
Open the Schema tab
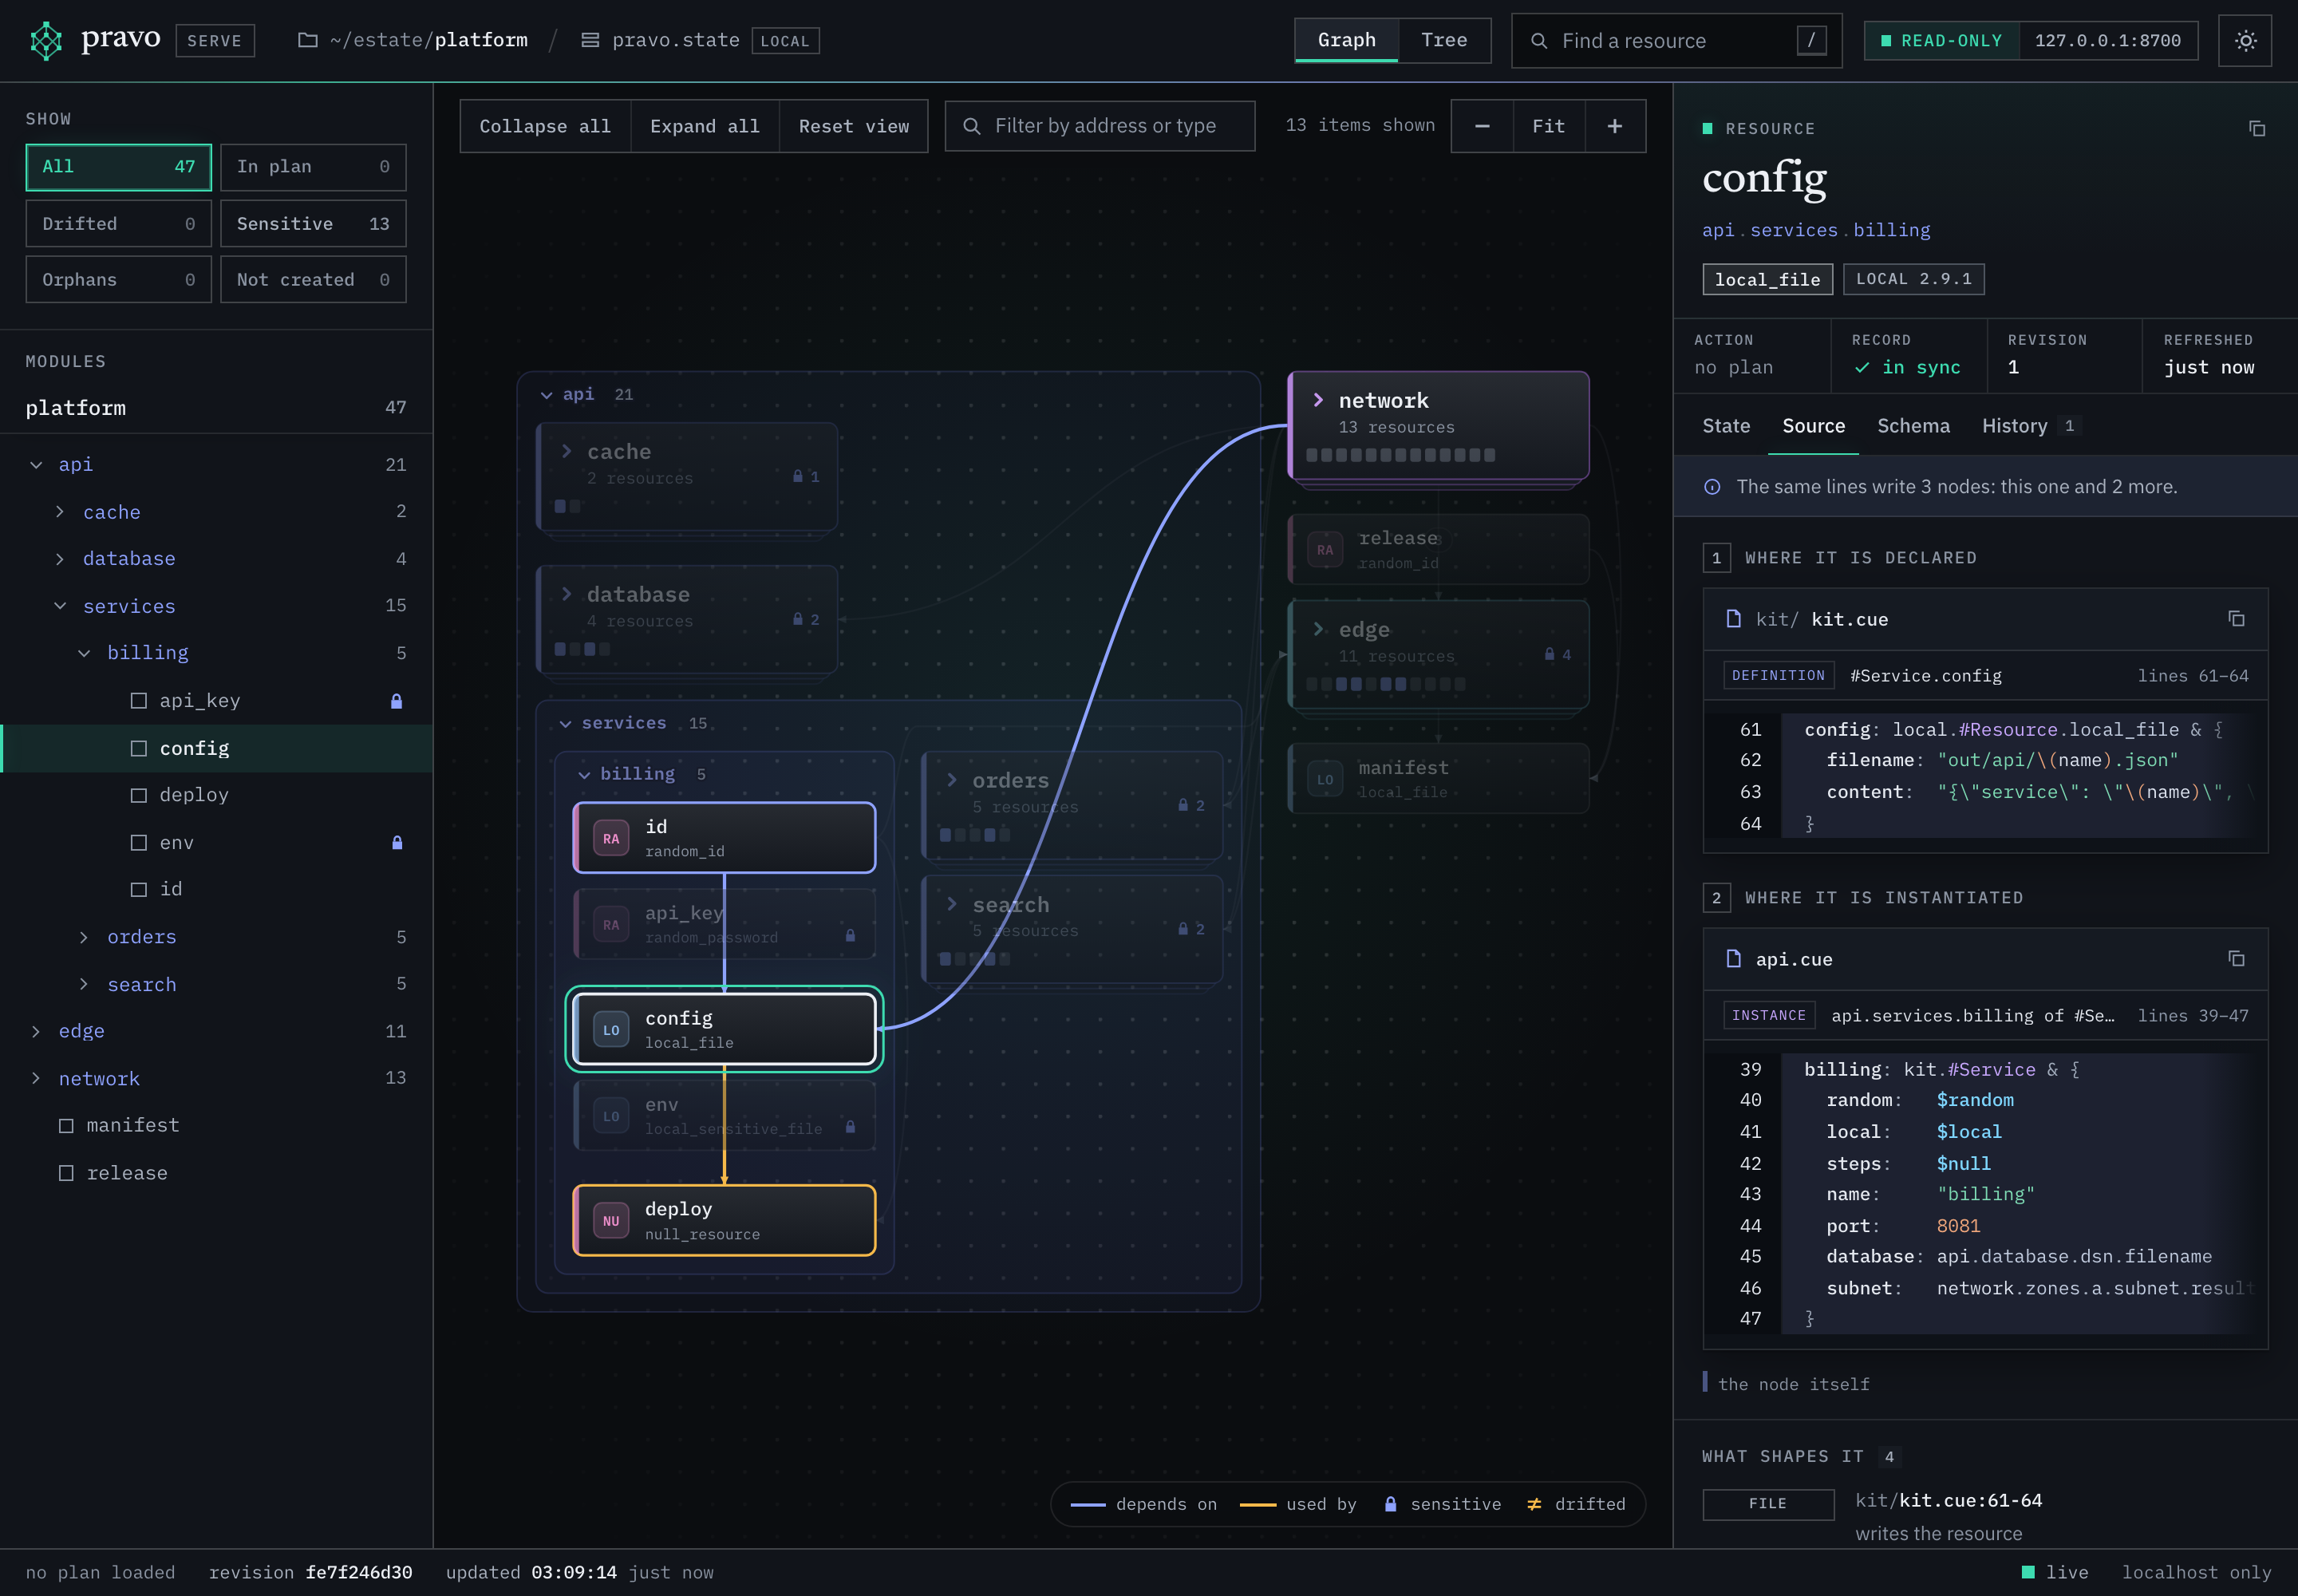[x=1913, y=426]
